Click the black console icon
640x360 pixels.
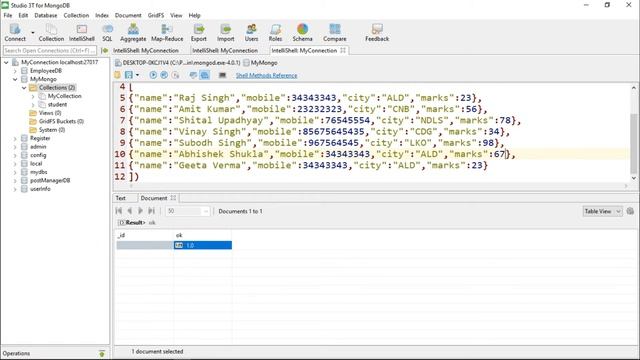click(222, 75)
